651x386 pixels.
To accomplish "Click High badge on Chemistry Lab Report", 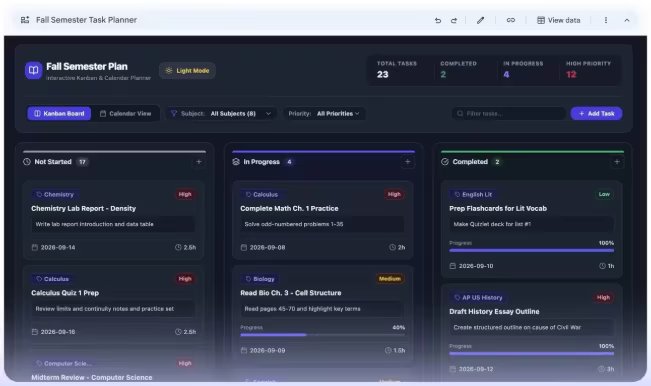I will point(185,194).
